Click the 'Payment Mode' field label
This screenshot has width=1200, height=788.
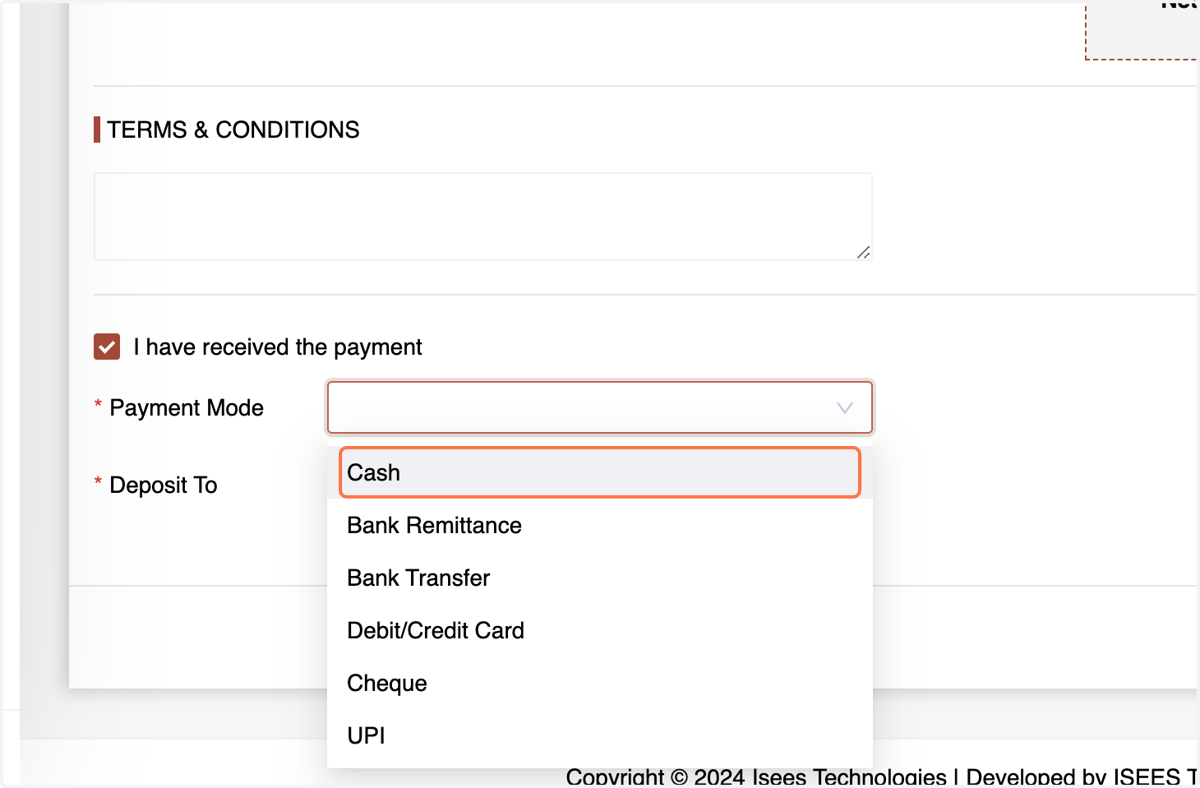point(186,408)
